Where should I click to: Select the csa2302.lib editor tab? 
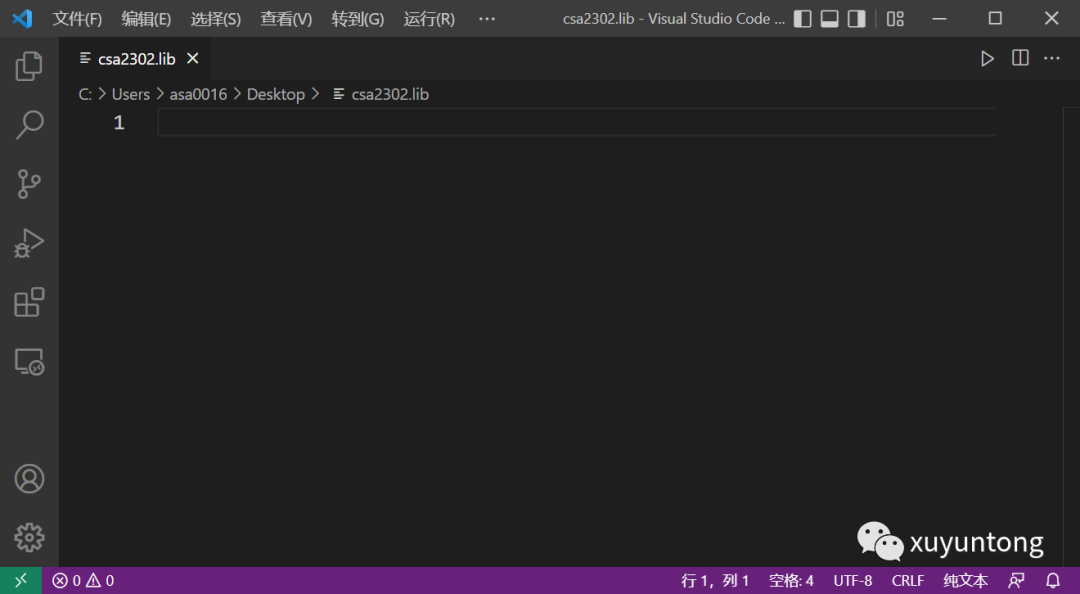click(x=136, y=59)
